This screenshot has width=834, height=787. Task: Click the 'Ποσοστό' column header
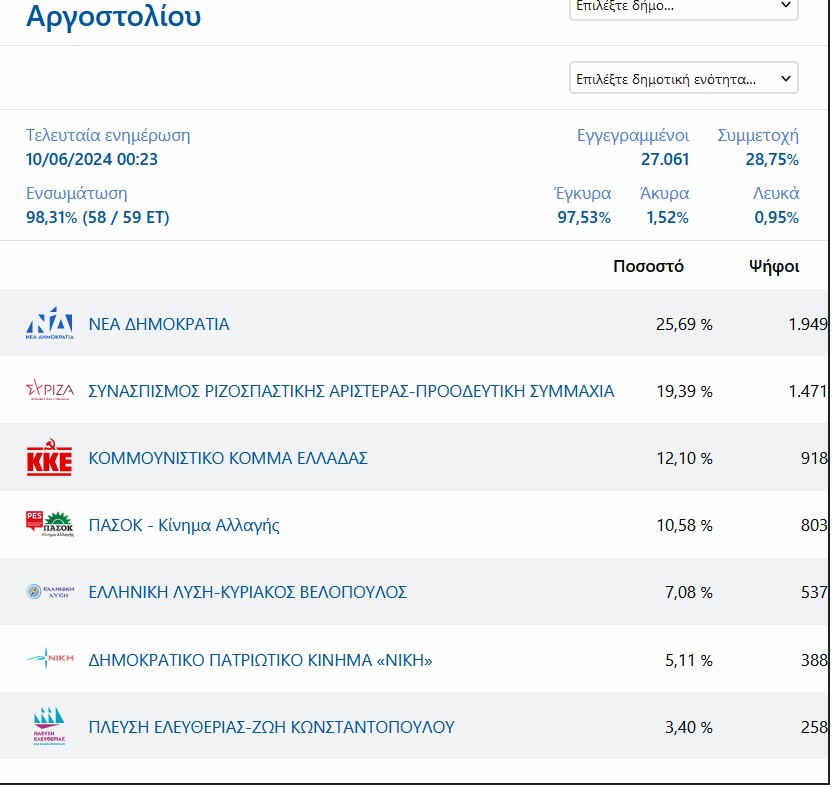pos(648,266)
